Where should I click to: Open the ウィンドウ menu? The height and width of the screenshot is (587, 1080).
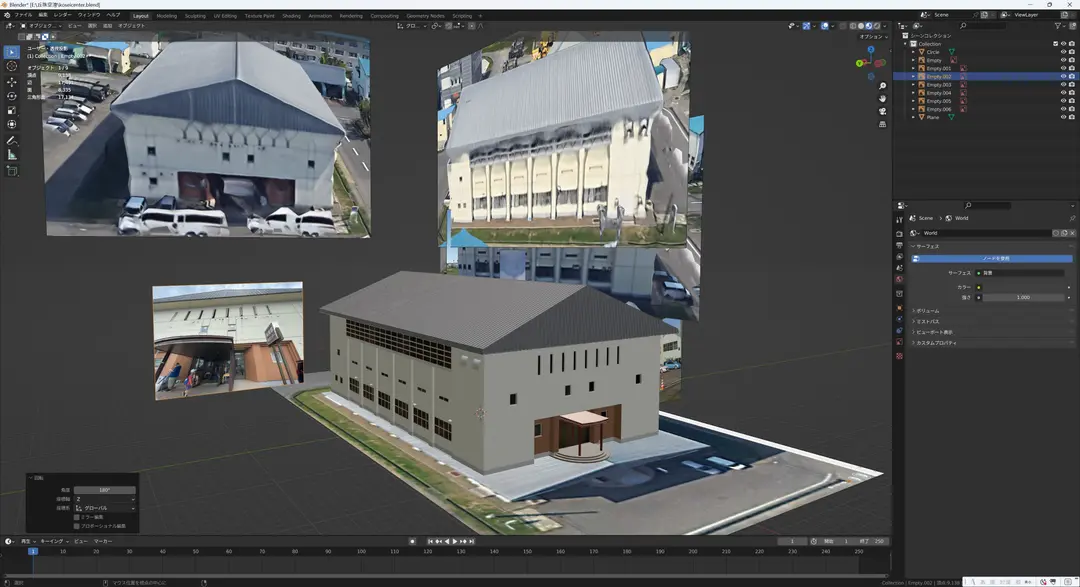coord(89,15)
